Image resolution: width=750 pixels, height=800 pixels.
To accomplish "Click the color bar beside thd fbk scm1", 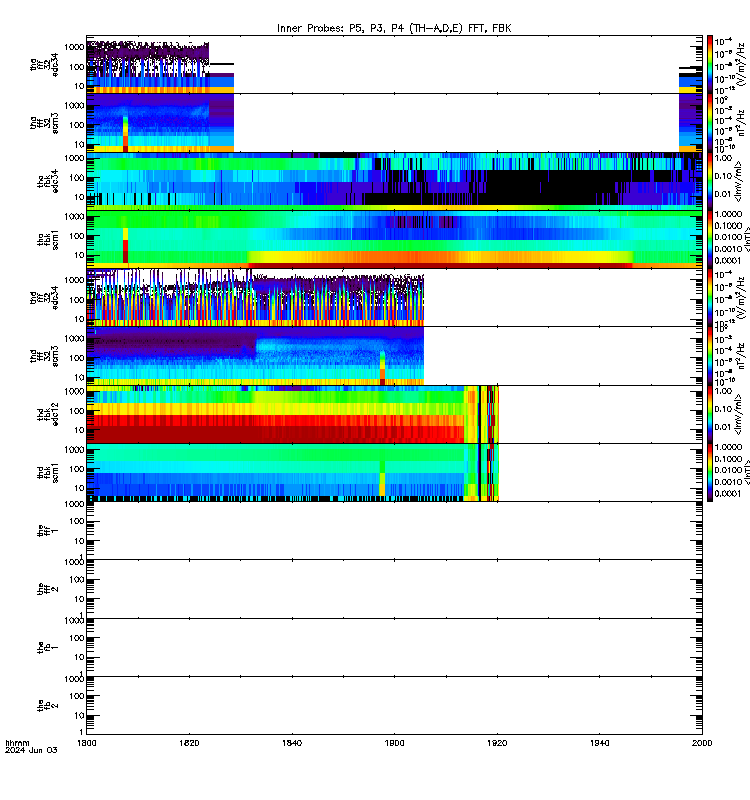I will click(710, 472).
